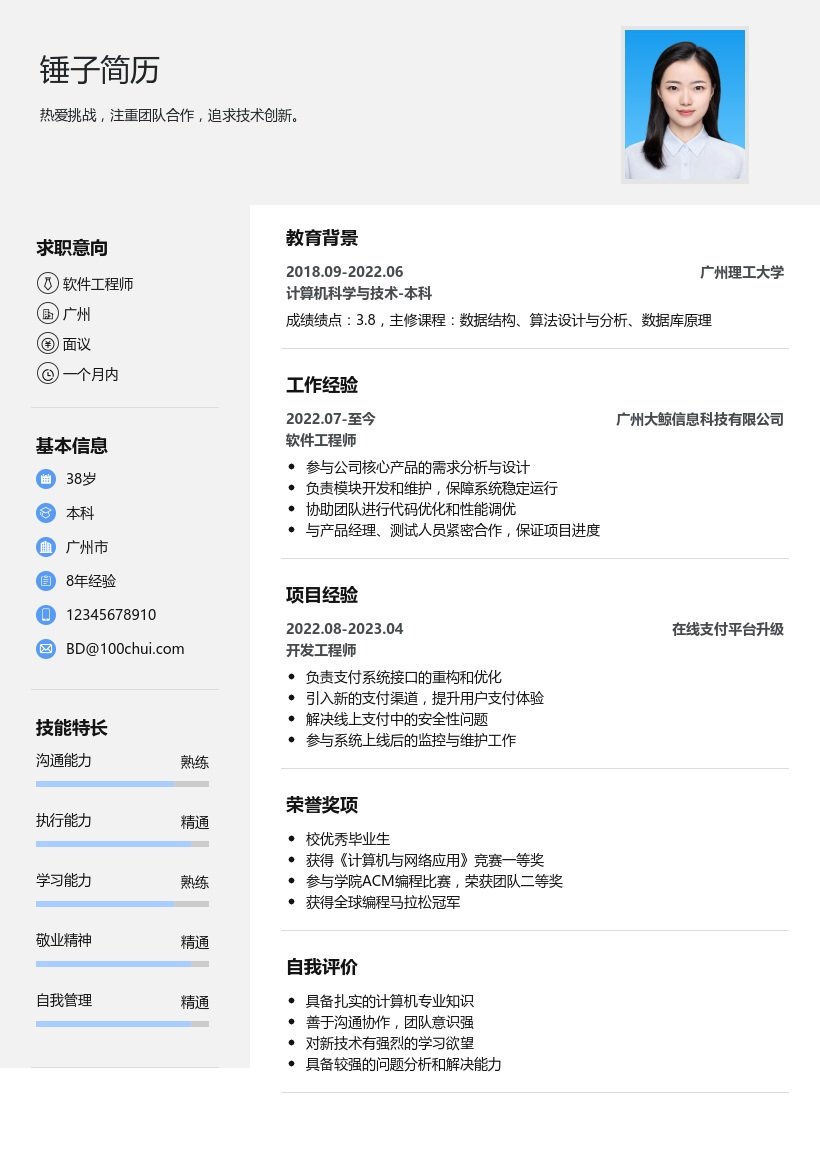The image size is (820, 1160).
Task: Click the 在线支付平台升级 project name
Action: pos(727,629)
